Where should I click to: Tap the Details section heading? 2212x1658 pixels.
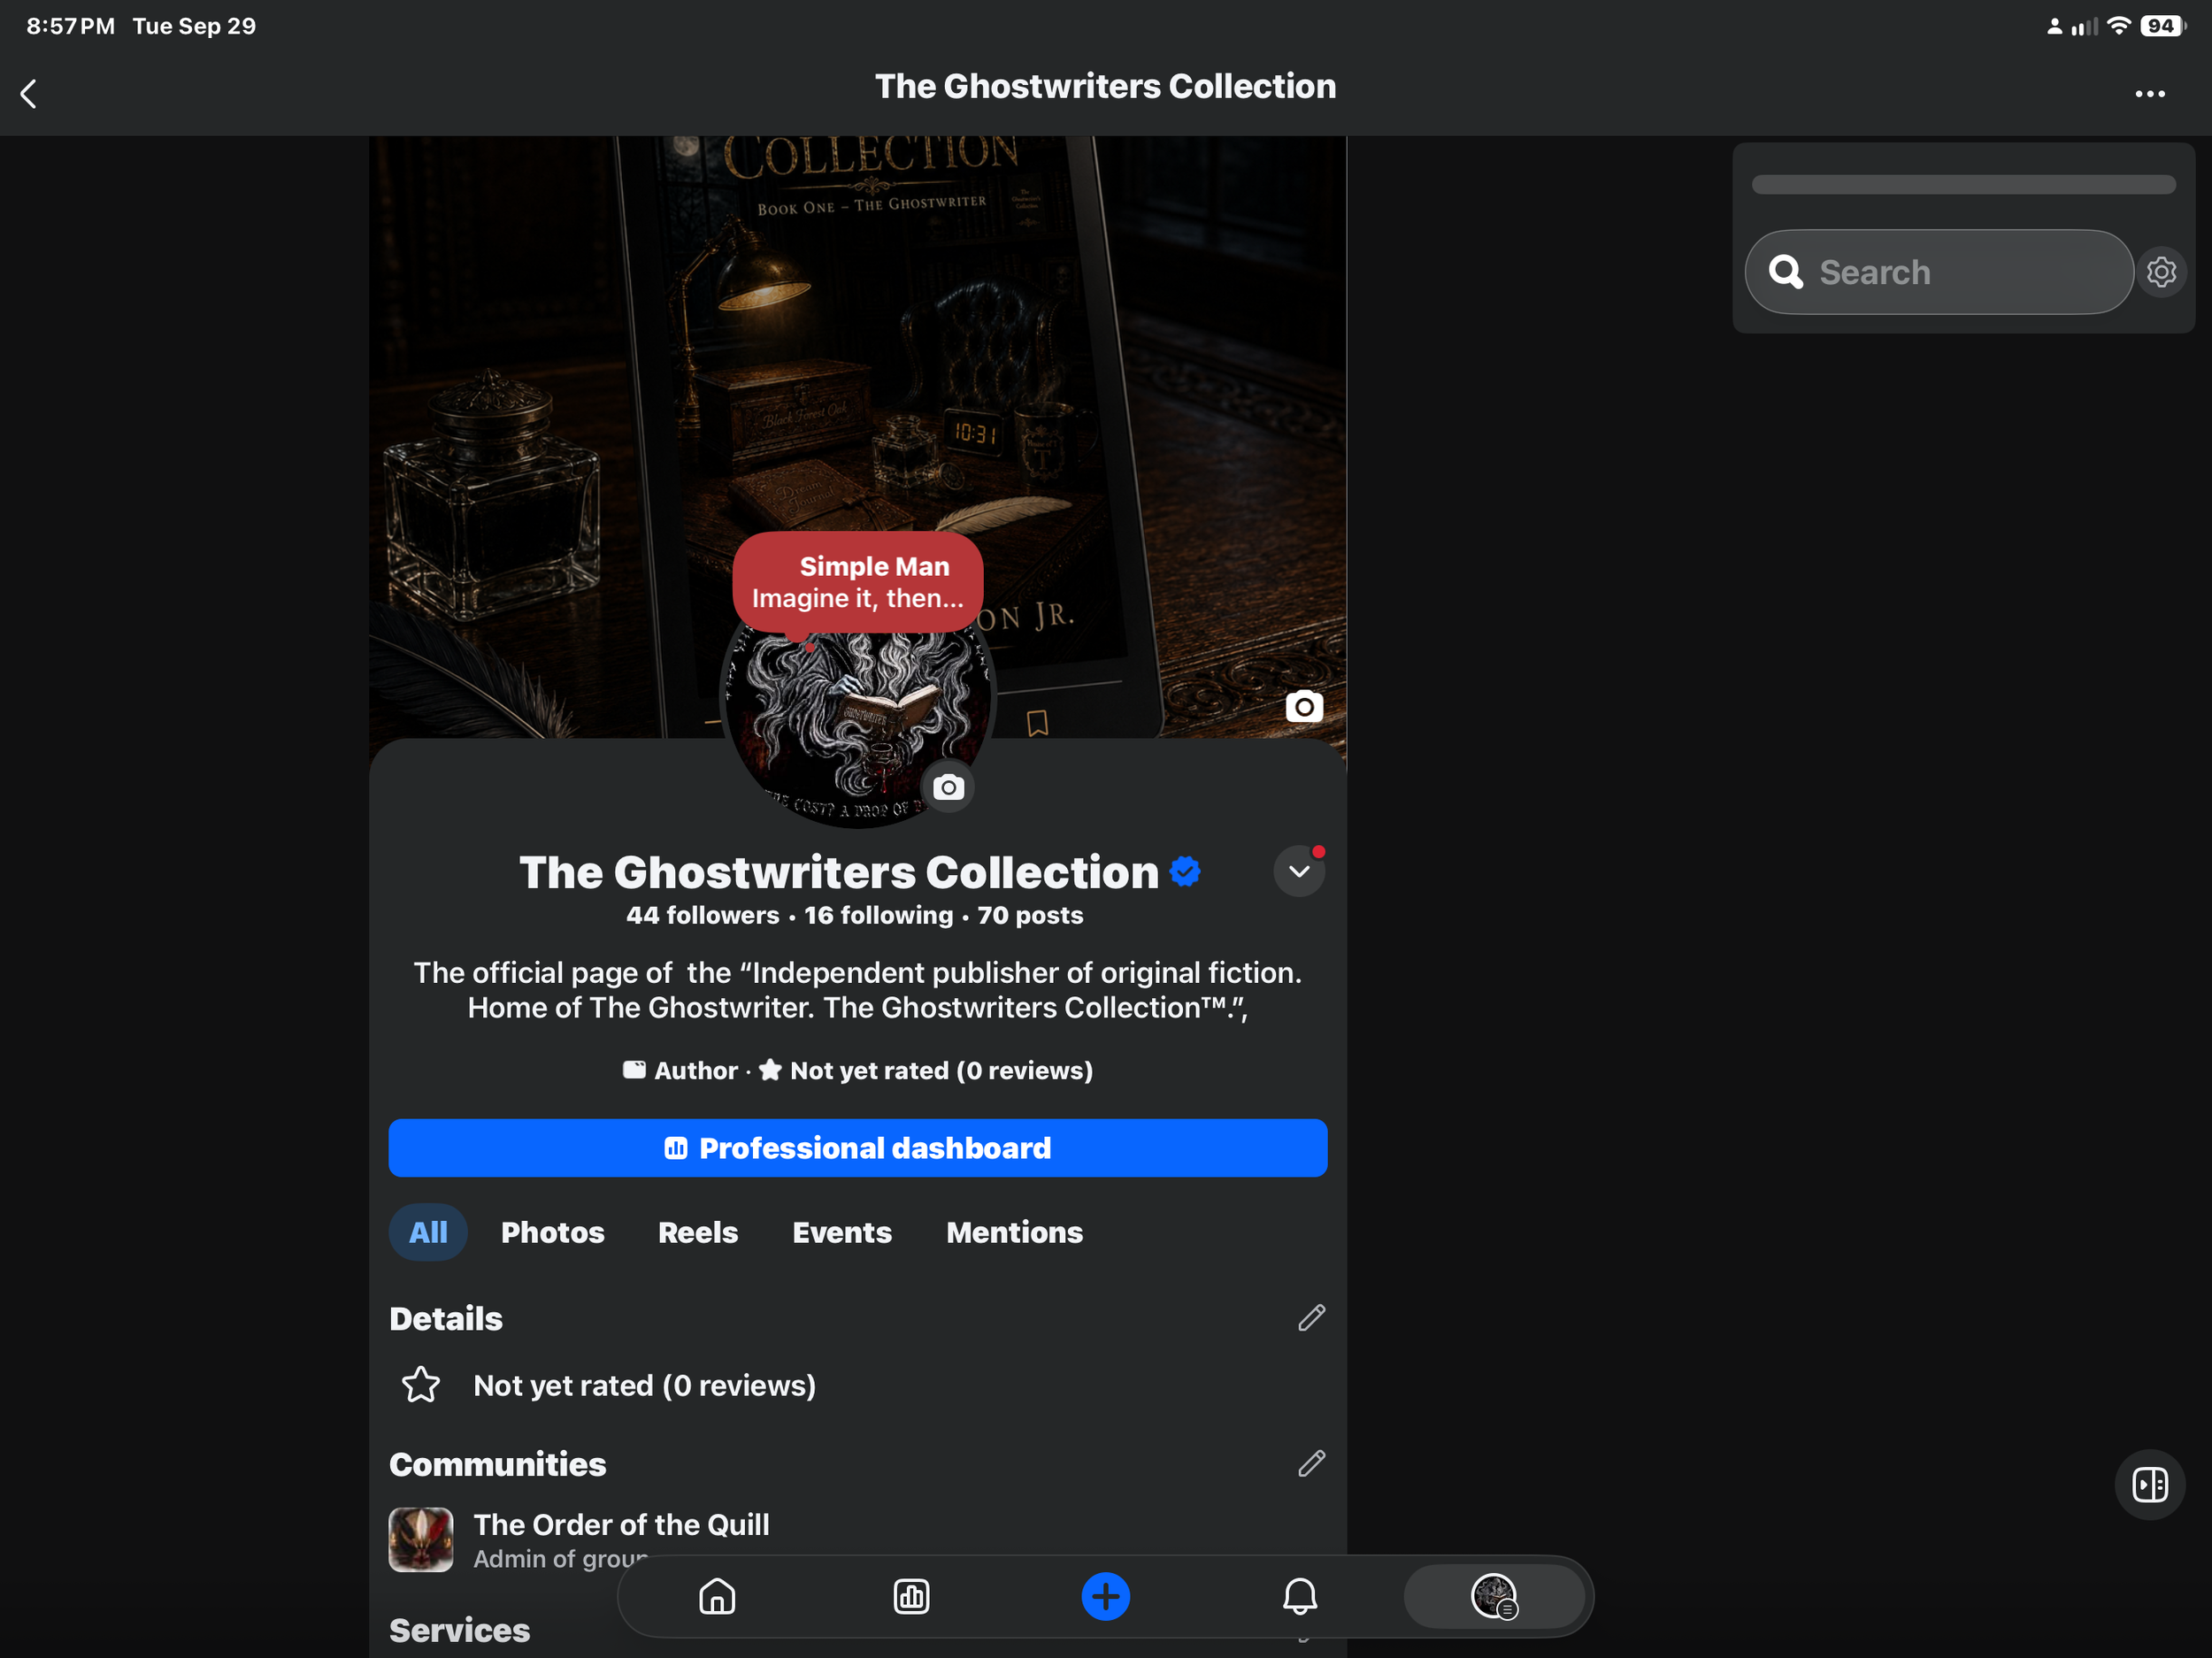[x=446, y=1319]
